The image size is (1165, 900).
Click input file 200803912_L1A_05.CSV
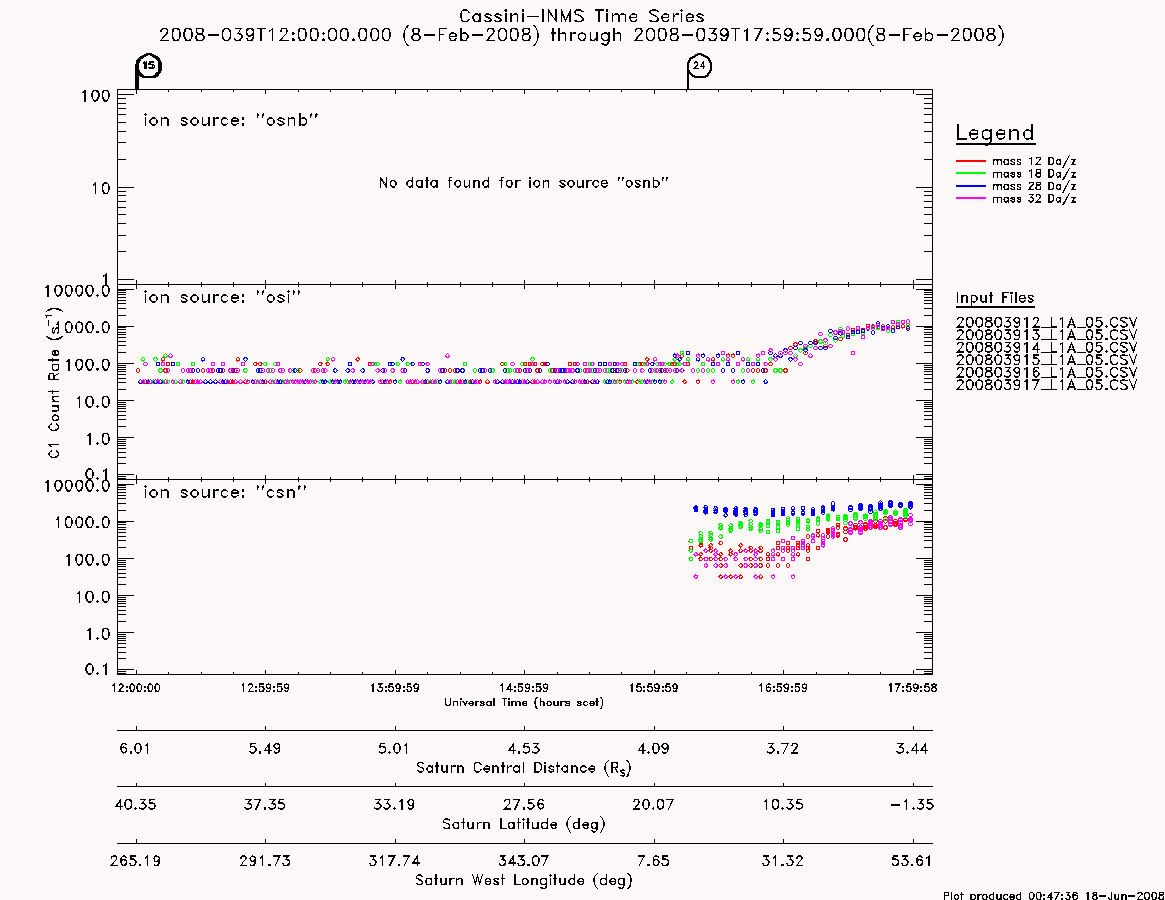coord(1046,323)
